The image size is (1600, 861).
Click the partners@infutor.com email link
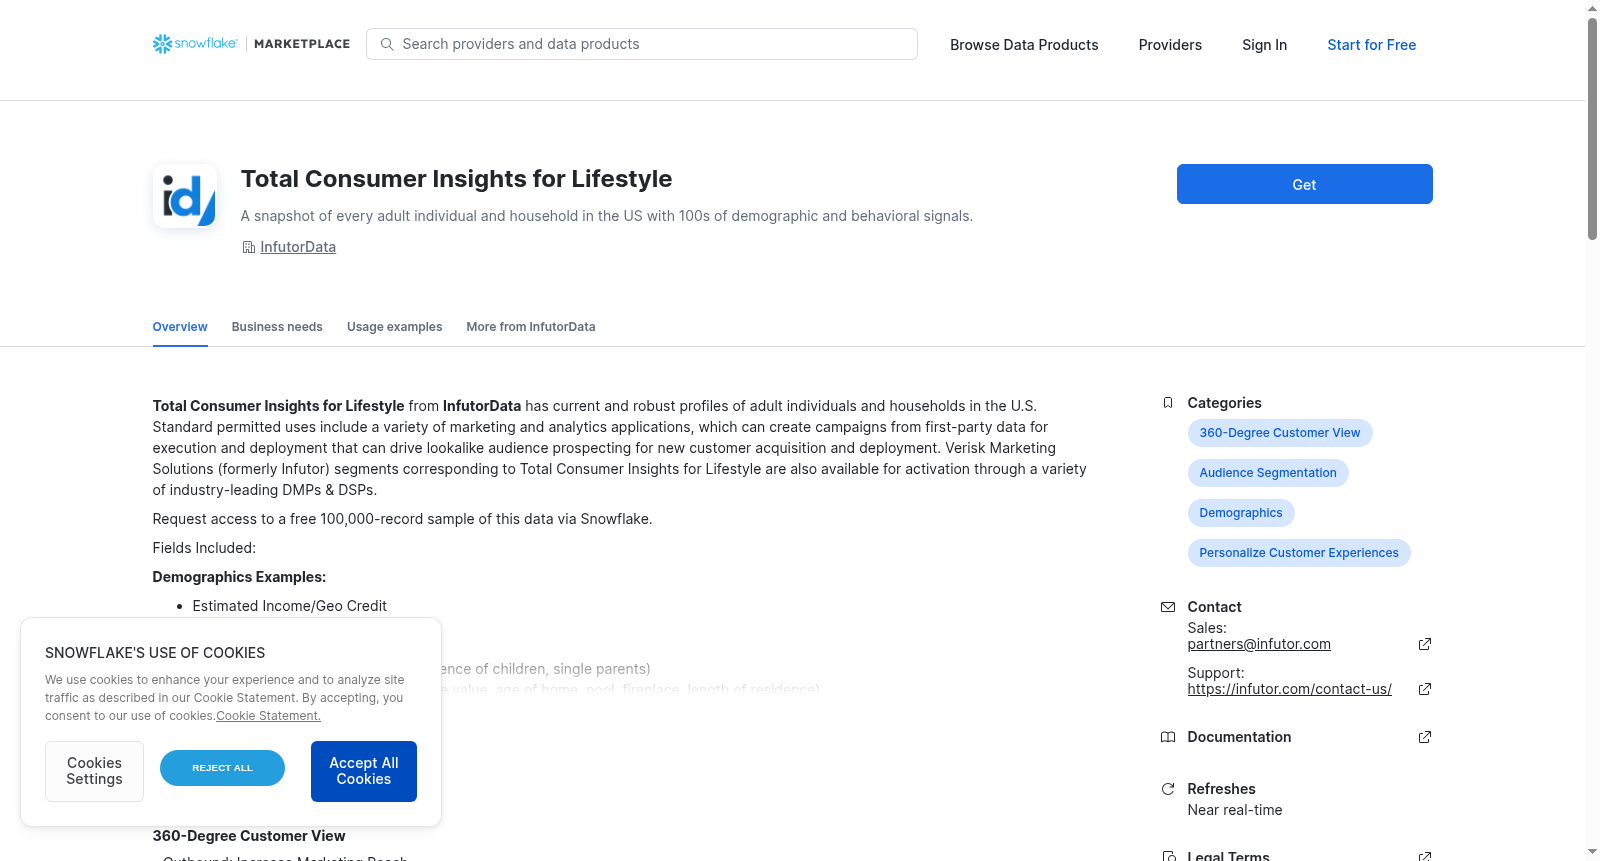click(1259, 644)
